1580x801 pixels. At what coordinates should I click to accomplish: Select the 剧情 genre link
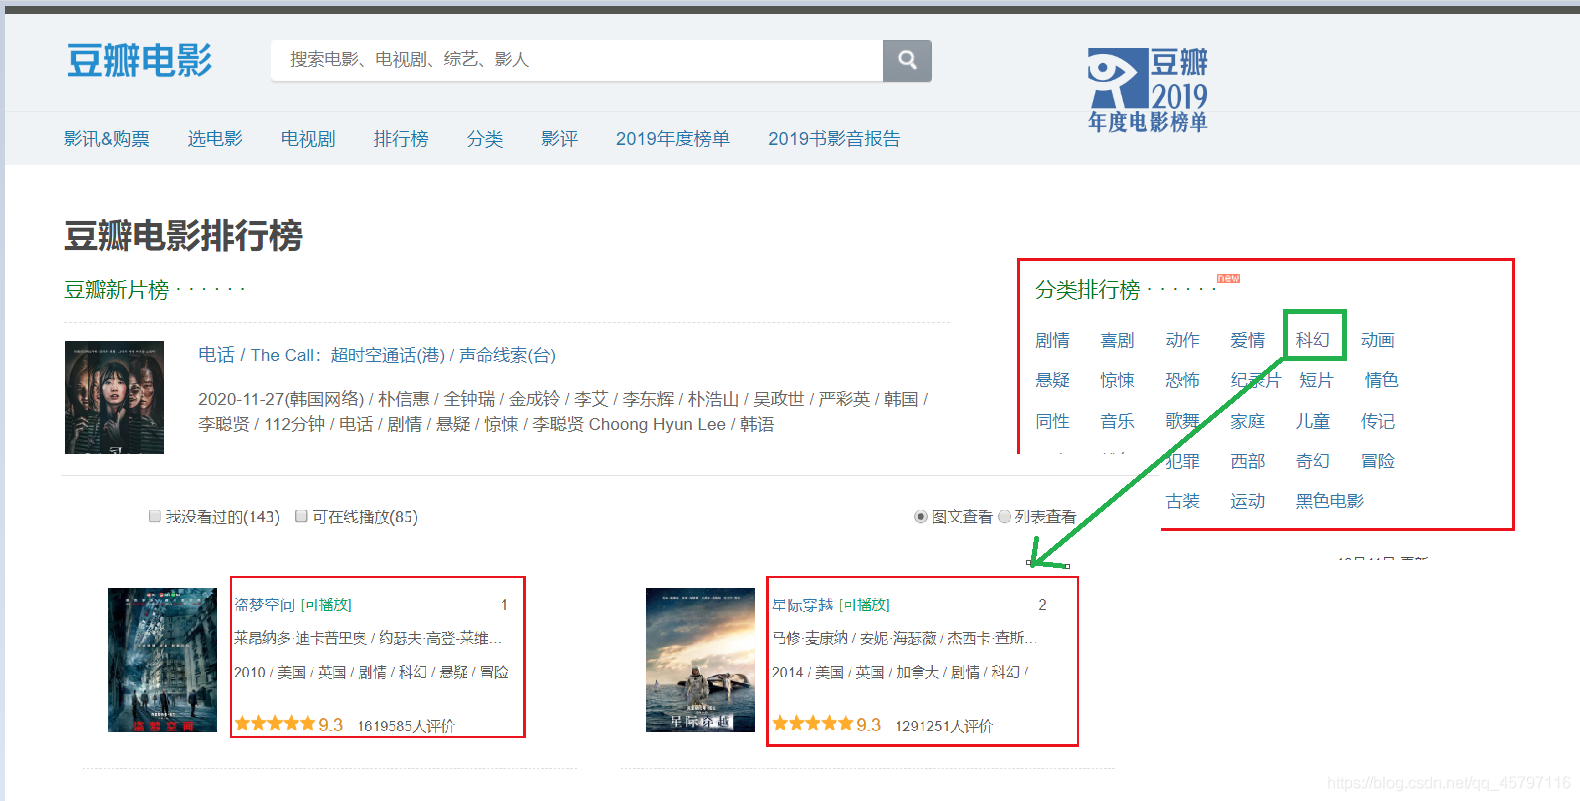(1052, 340)
